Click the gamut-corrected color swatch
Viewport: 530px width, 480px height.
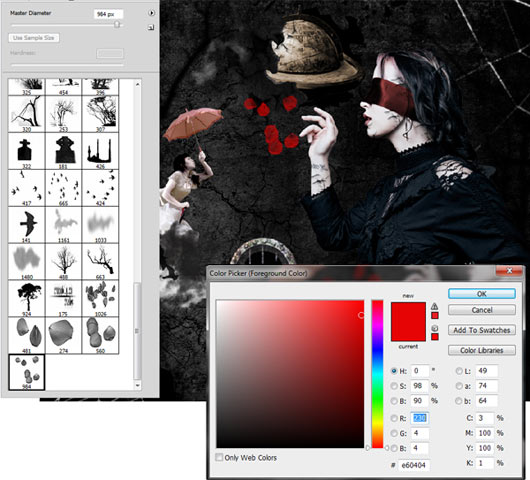[435, 315]
